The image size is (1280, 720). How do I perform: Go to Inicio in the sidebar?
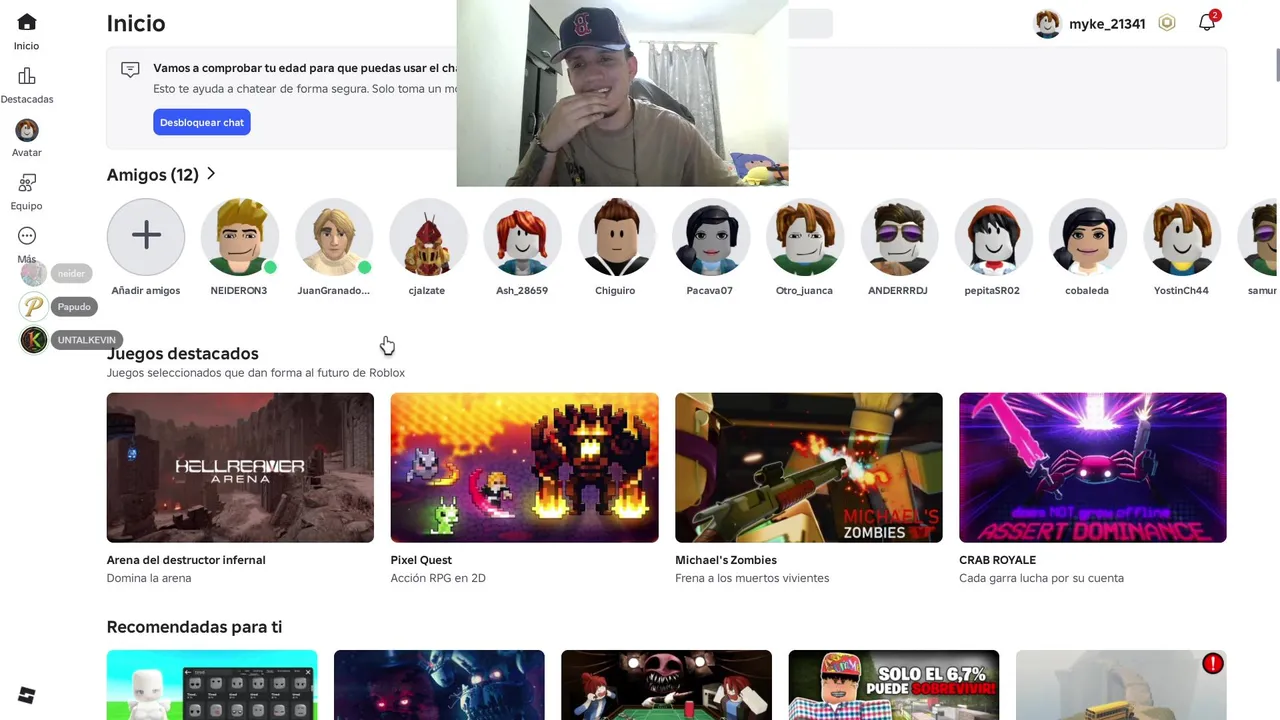click(27, 31)
